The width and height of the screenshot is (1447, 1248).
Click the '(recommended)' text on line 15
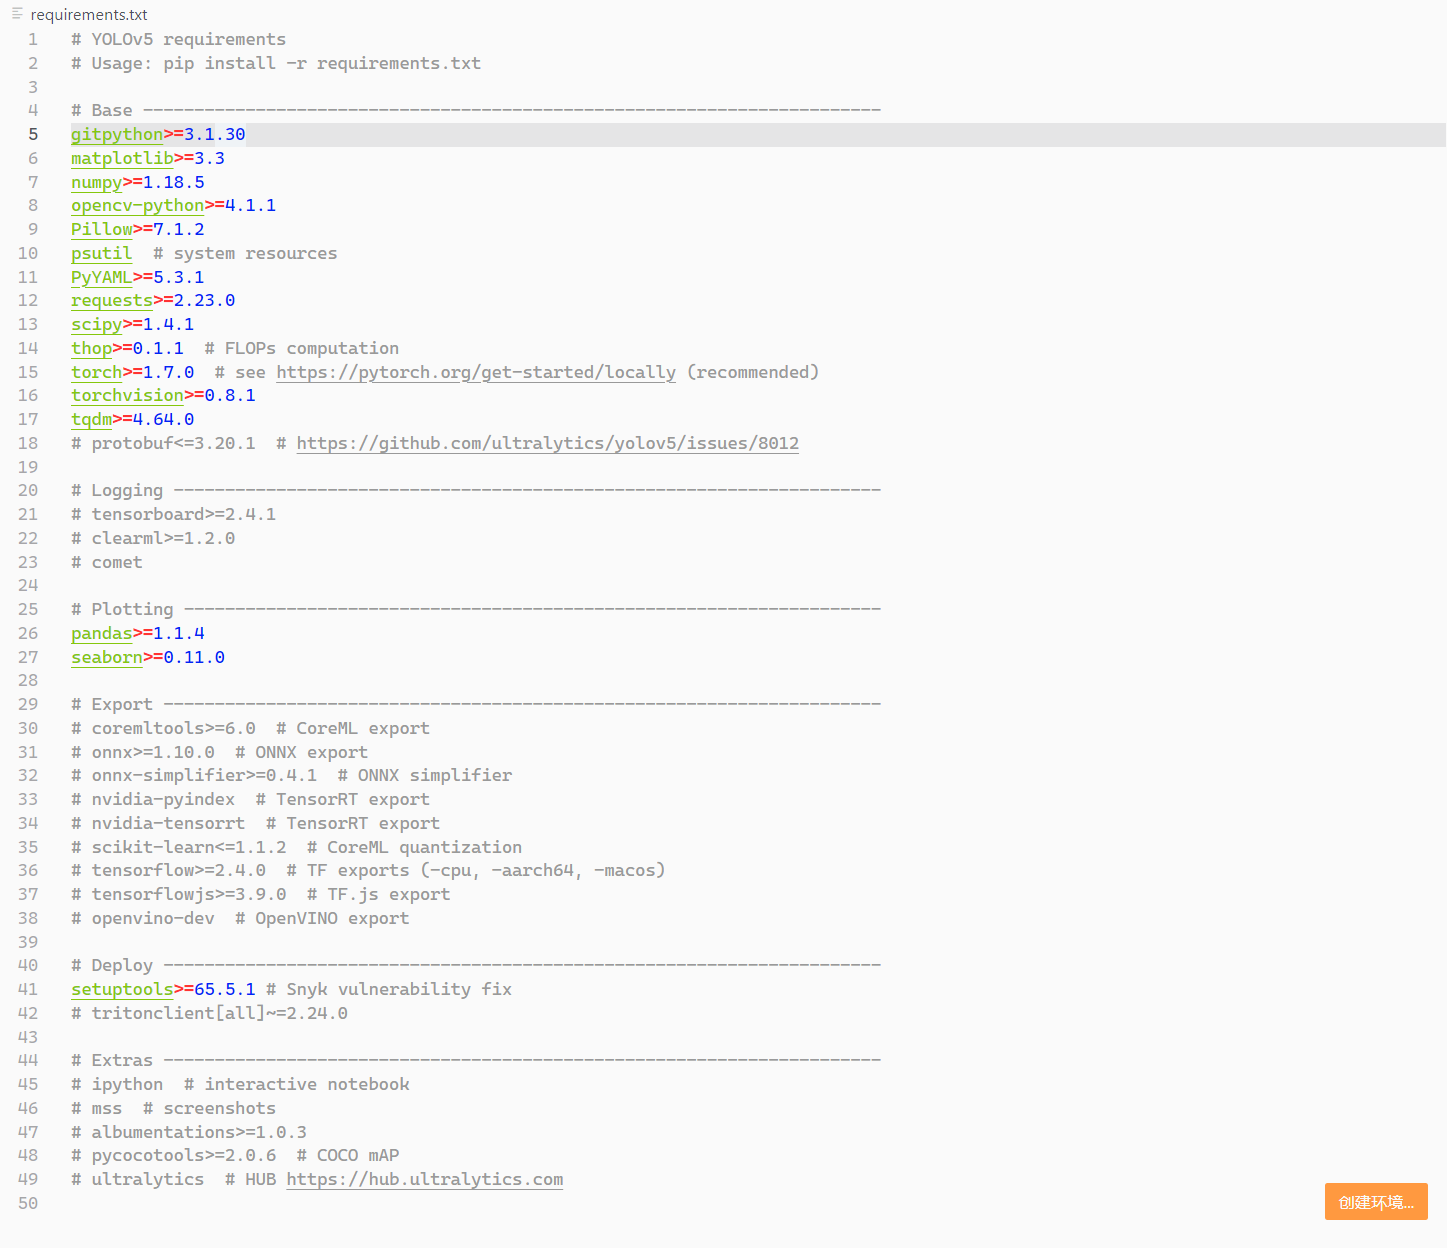click(x=753, y=372)
